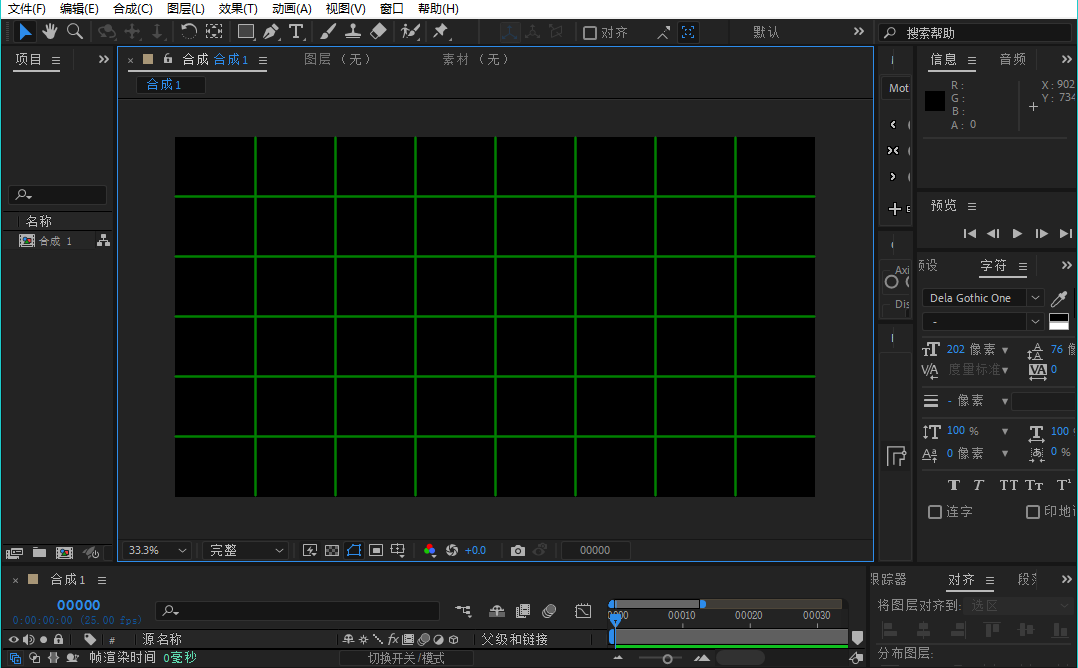The height and width of the screenshot is (668, 1078).
Task: Switch to the 音频 tab
Action: point(1012,59)
